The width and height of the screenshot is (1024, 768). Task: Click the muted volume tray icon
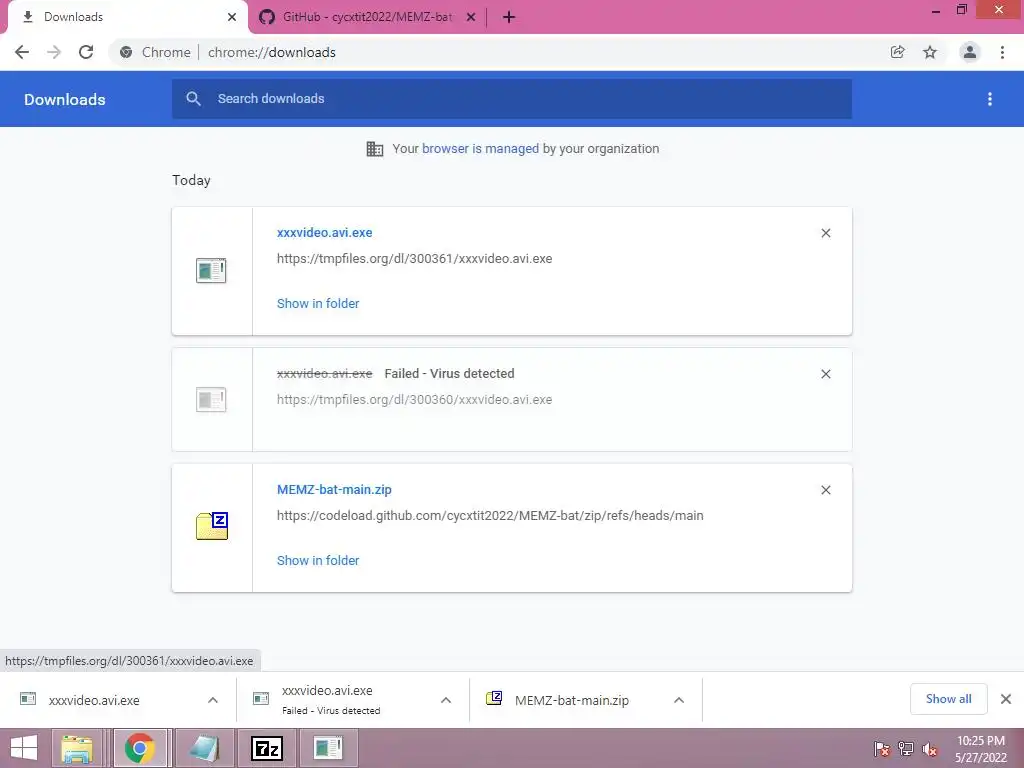pos(930,749)
